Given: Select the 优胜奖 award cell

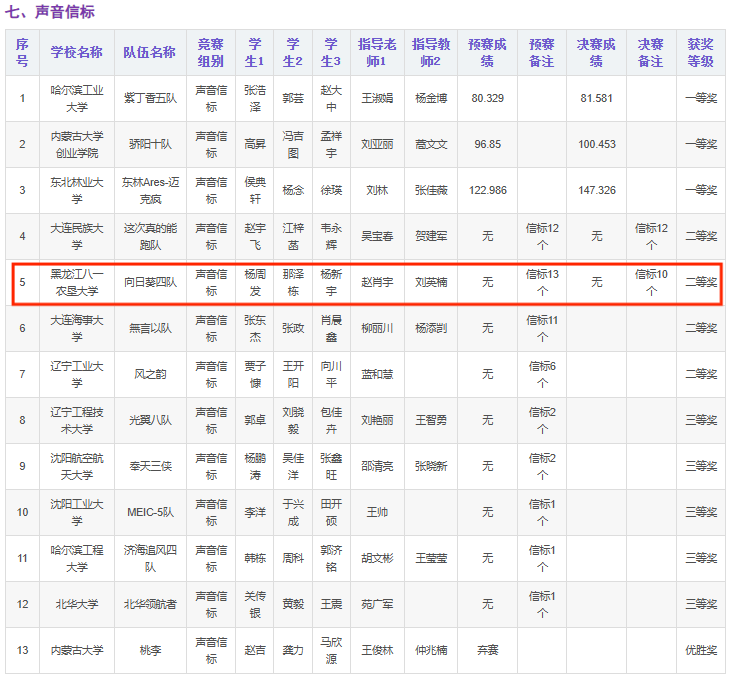Looking at the screenshot, I should (x=700, y=650).
